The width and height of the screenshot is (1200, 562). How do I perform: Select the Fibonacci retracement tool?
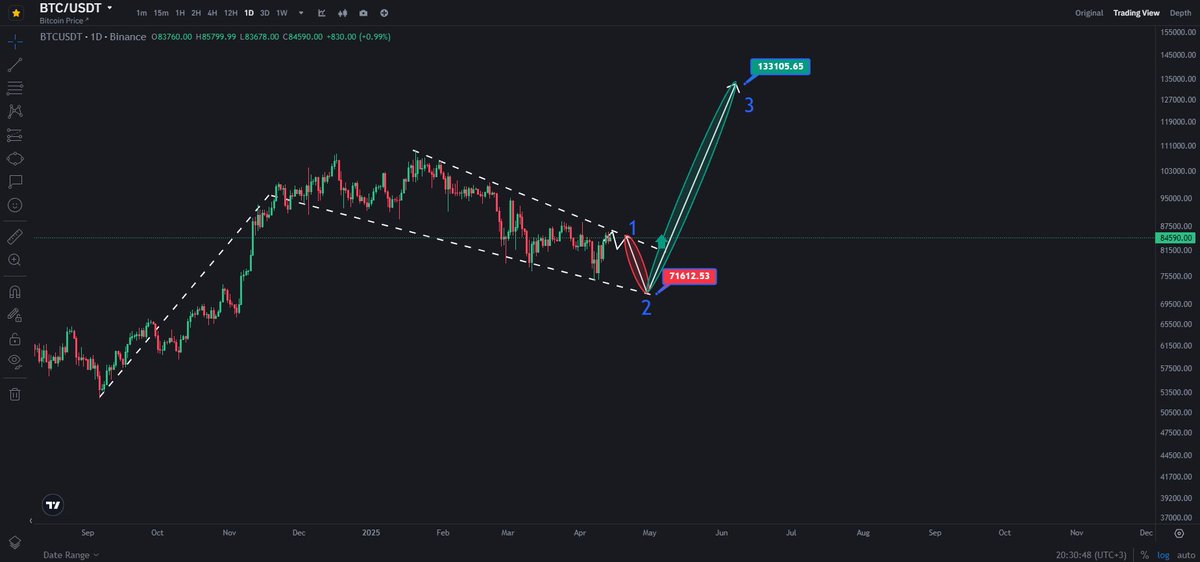pyautogui.click(x=15, y=89)
